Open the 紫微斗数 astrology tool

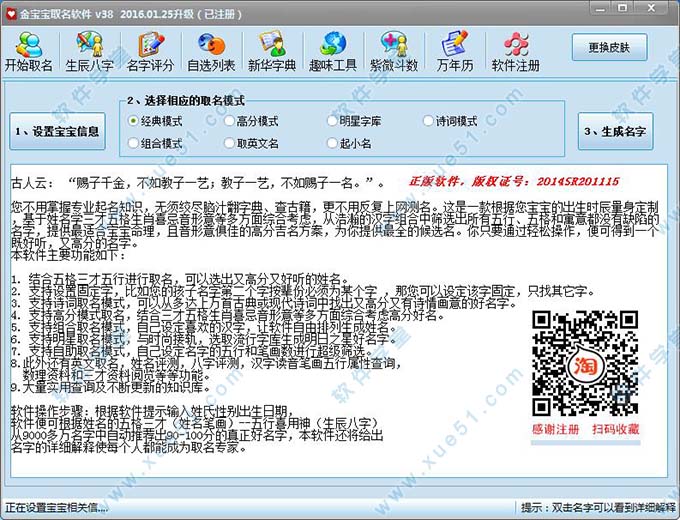click(393, 52)
